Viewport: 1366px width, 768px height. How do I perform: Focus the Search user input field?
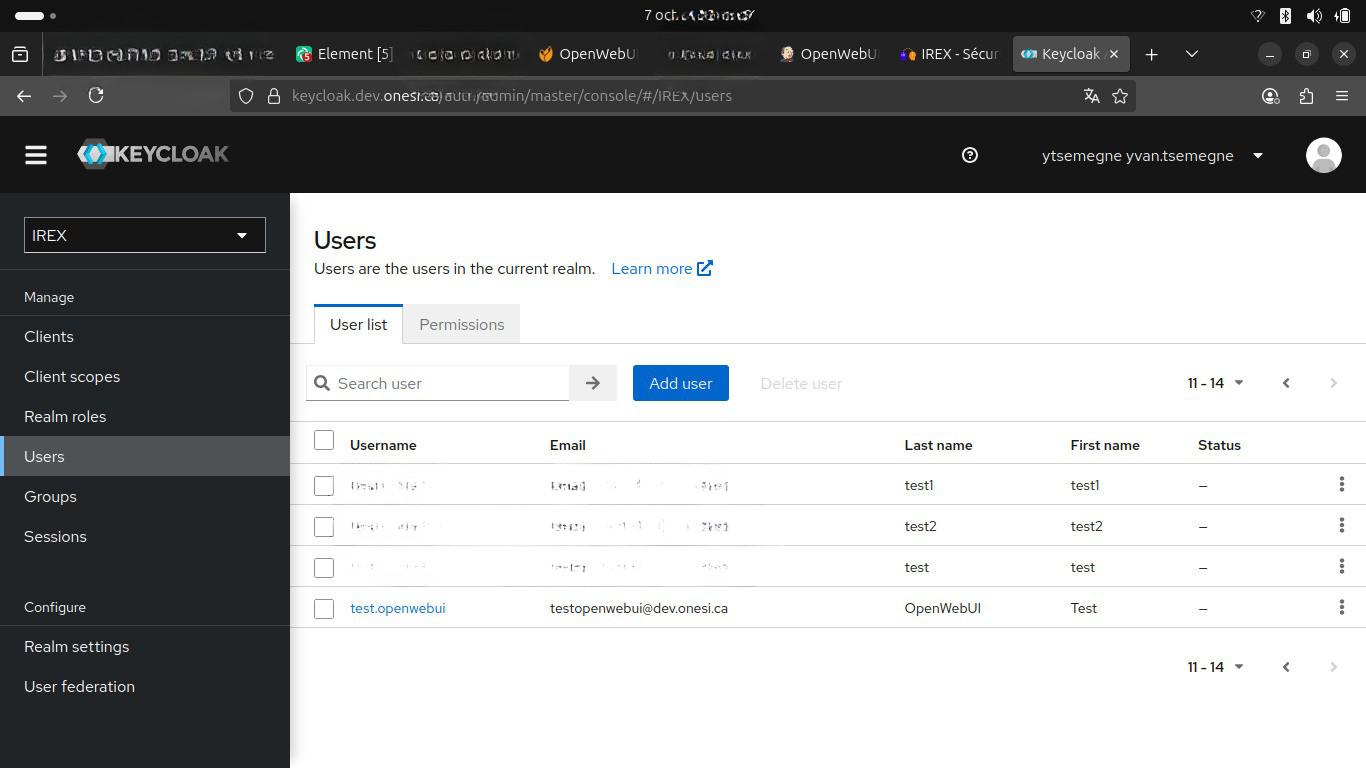coord(450,383)
